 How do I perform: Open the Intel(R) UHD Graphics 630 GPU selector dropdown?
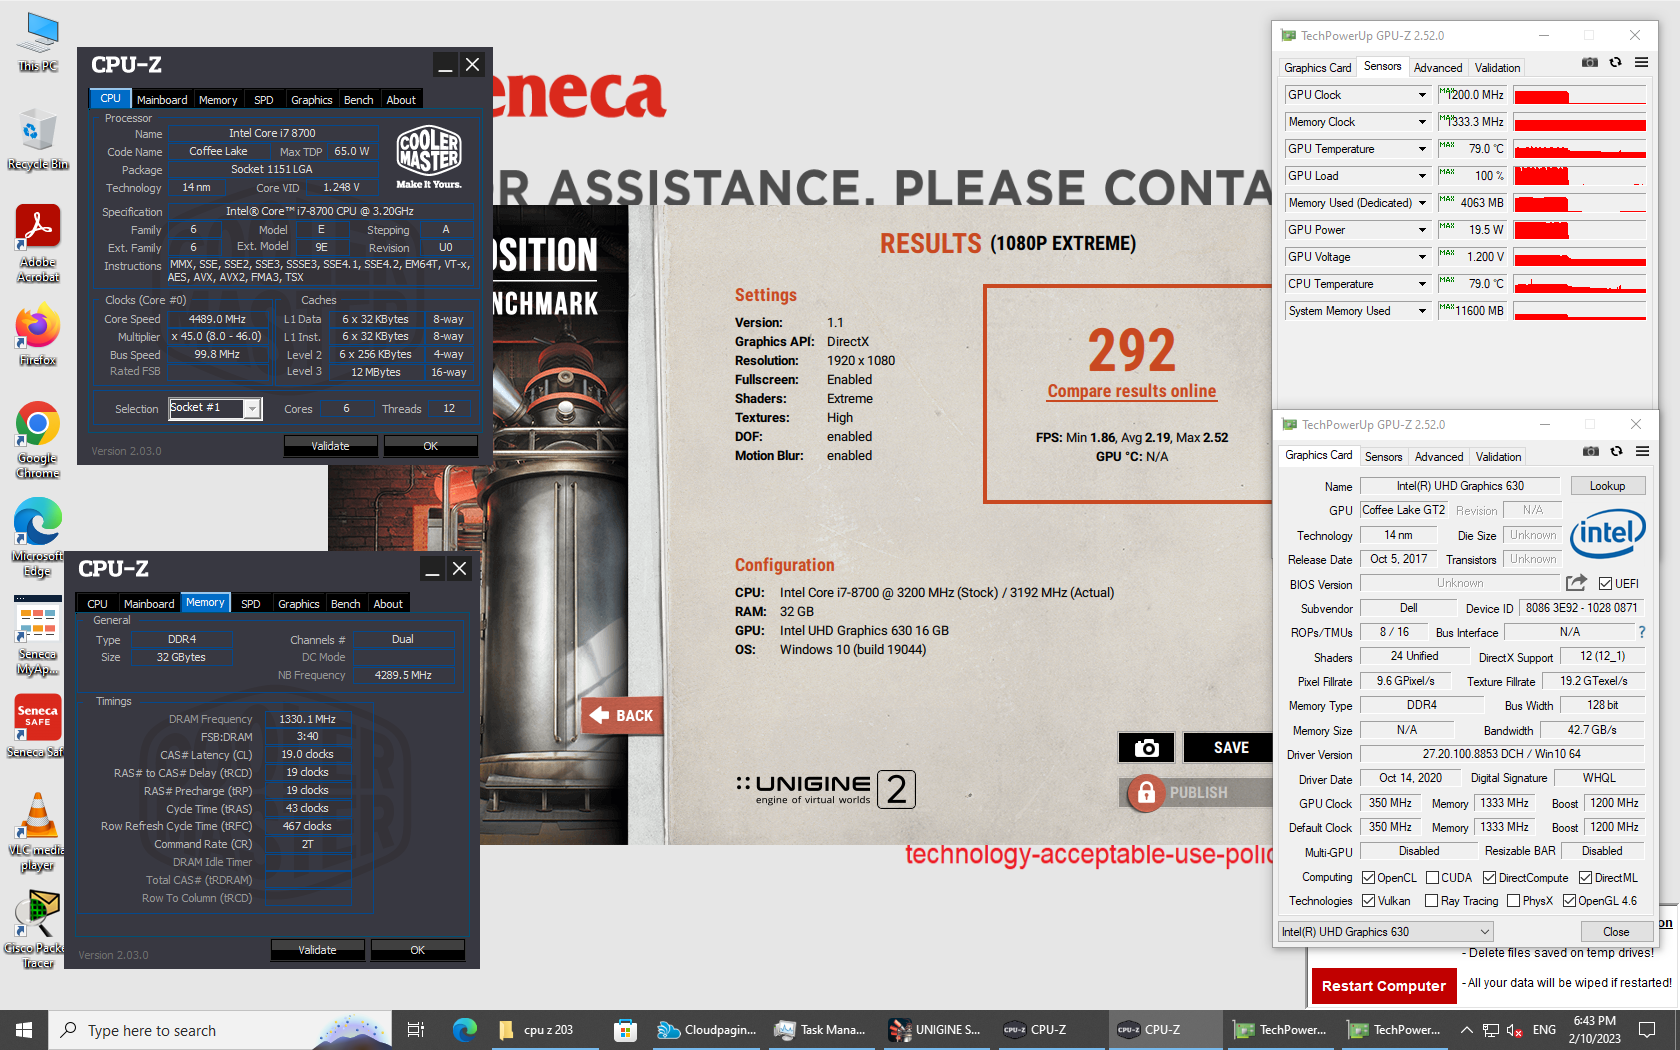tap(1385, 931)
